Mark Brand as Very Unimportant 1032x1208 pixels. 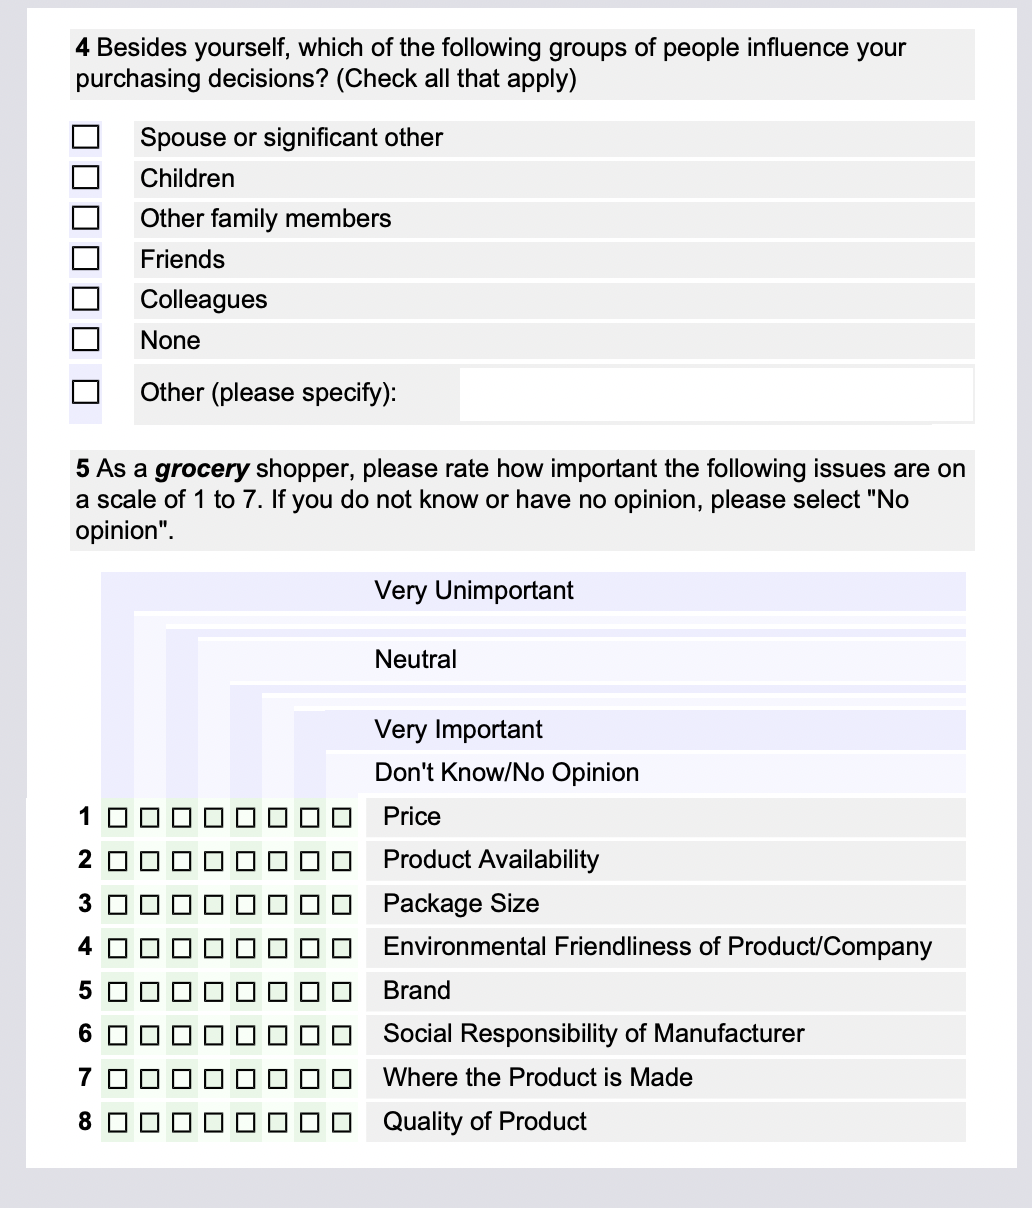[x=116, y=991]
